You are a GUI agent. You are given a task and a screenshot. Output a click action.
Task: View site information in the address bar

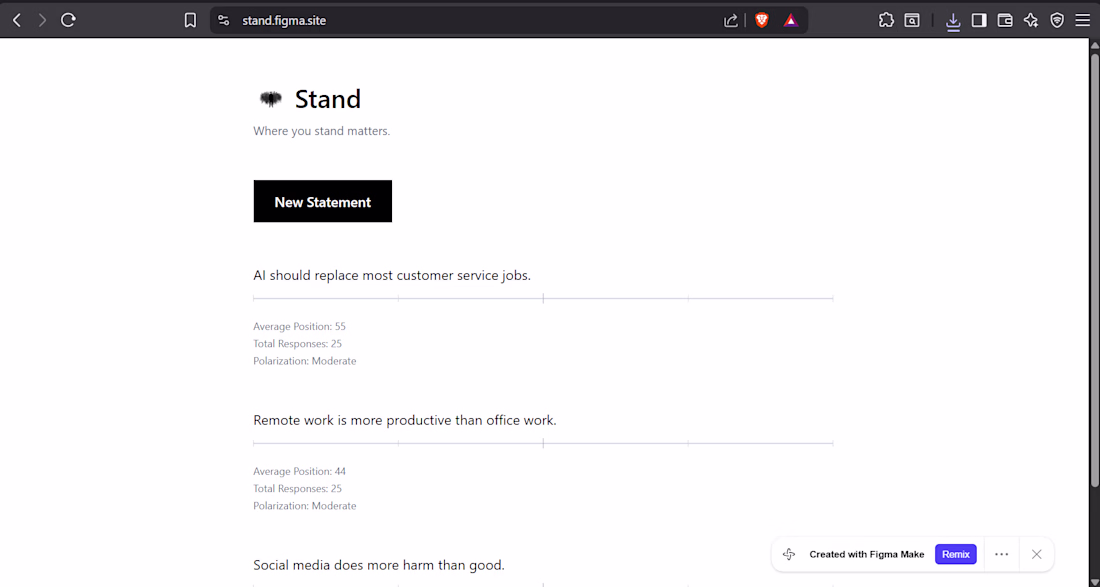pyautogui.click(x=223, y=20)
